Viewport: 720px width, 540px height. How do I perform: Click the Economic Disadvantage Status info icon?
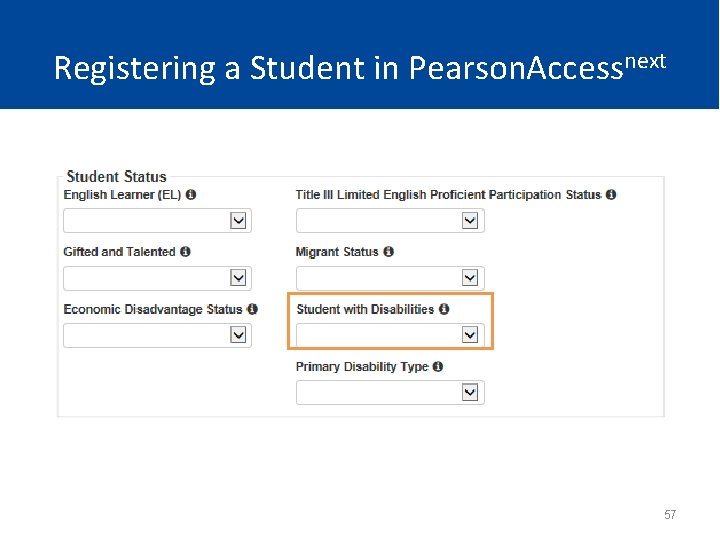pyautogui.click(x=253, y=309)
